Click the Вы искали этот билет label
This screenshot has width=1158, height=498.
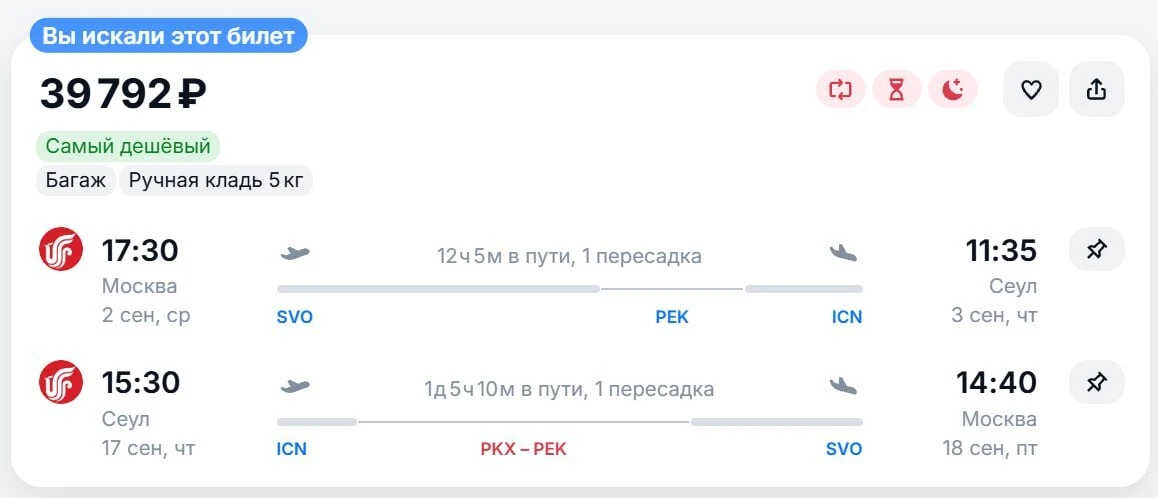168,35
